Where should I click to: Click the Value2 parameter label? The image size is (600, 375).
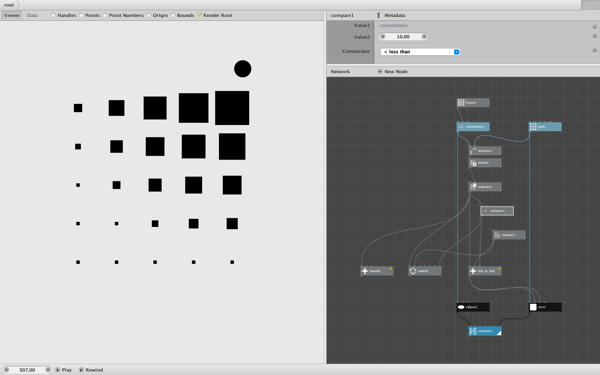point(362,37)
